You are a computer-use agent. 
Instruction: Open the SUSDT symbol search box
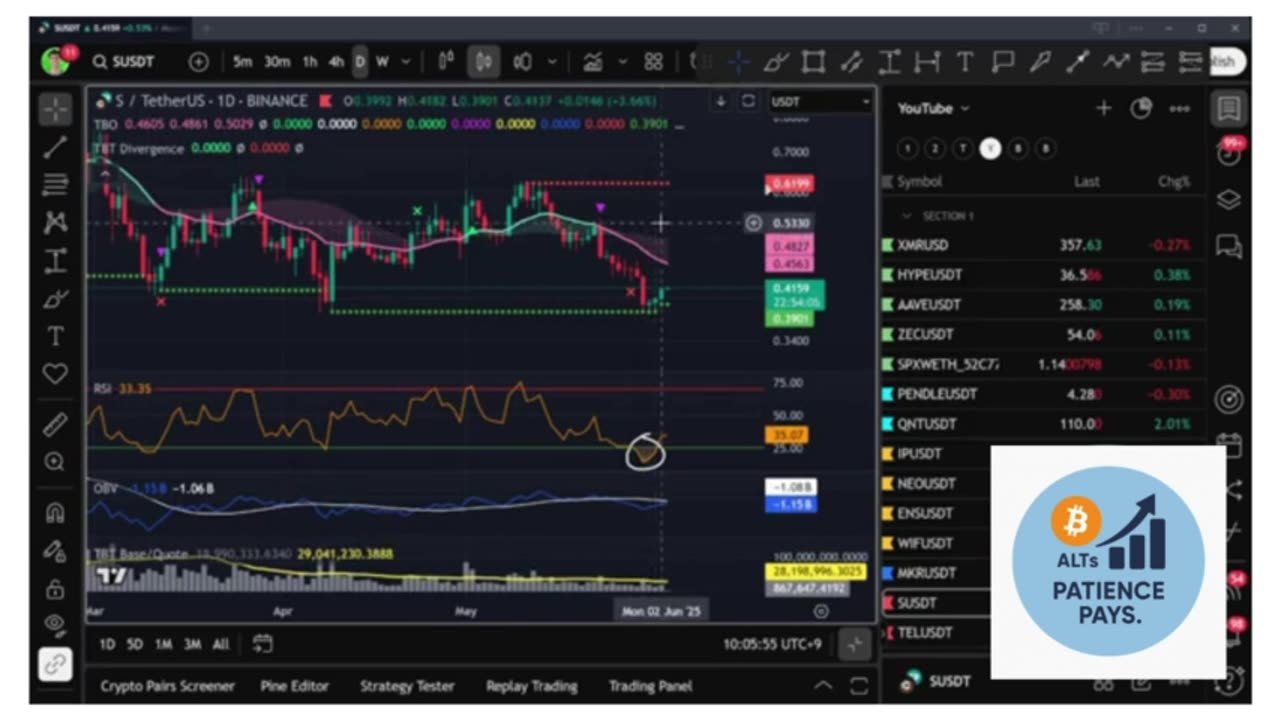(124, 62)
